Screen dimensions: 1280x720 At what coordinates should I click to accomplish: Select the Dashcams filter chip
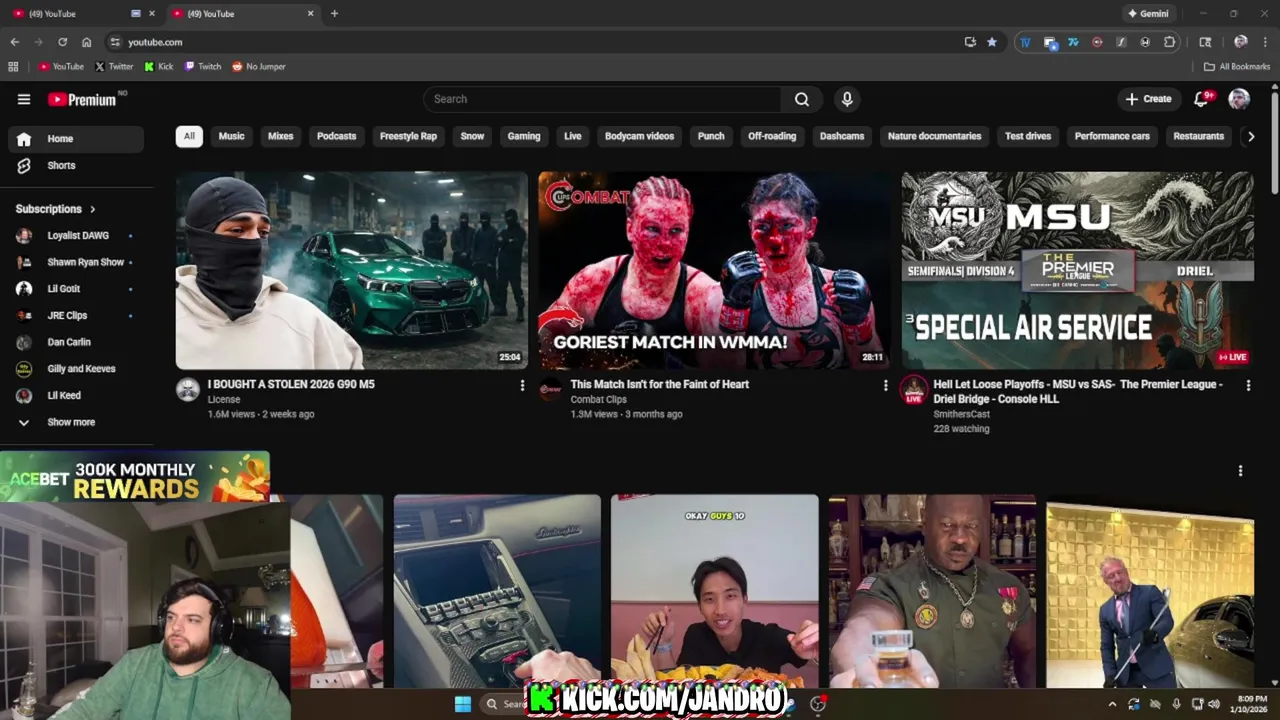click(x=842, y=136)
